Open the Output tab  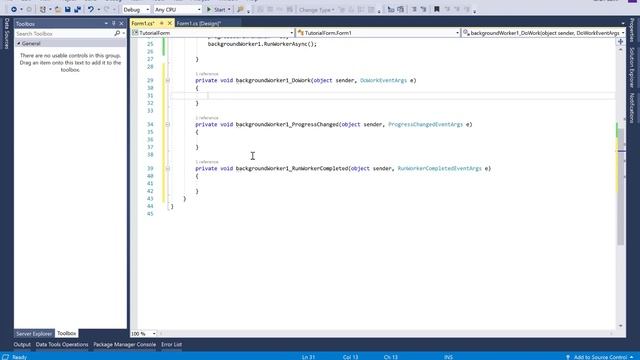click(x=22, y=344)
